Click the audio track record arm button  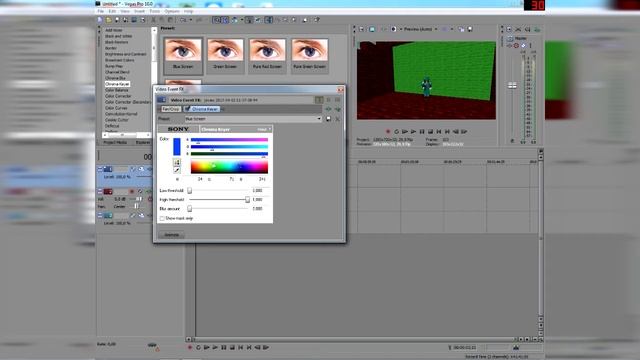tap(131, 191)
